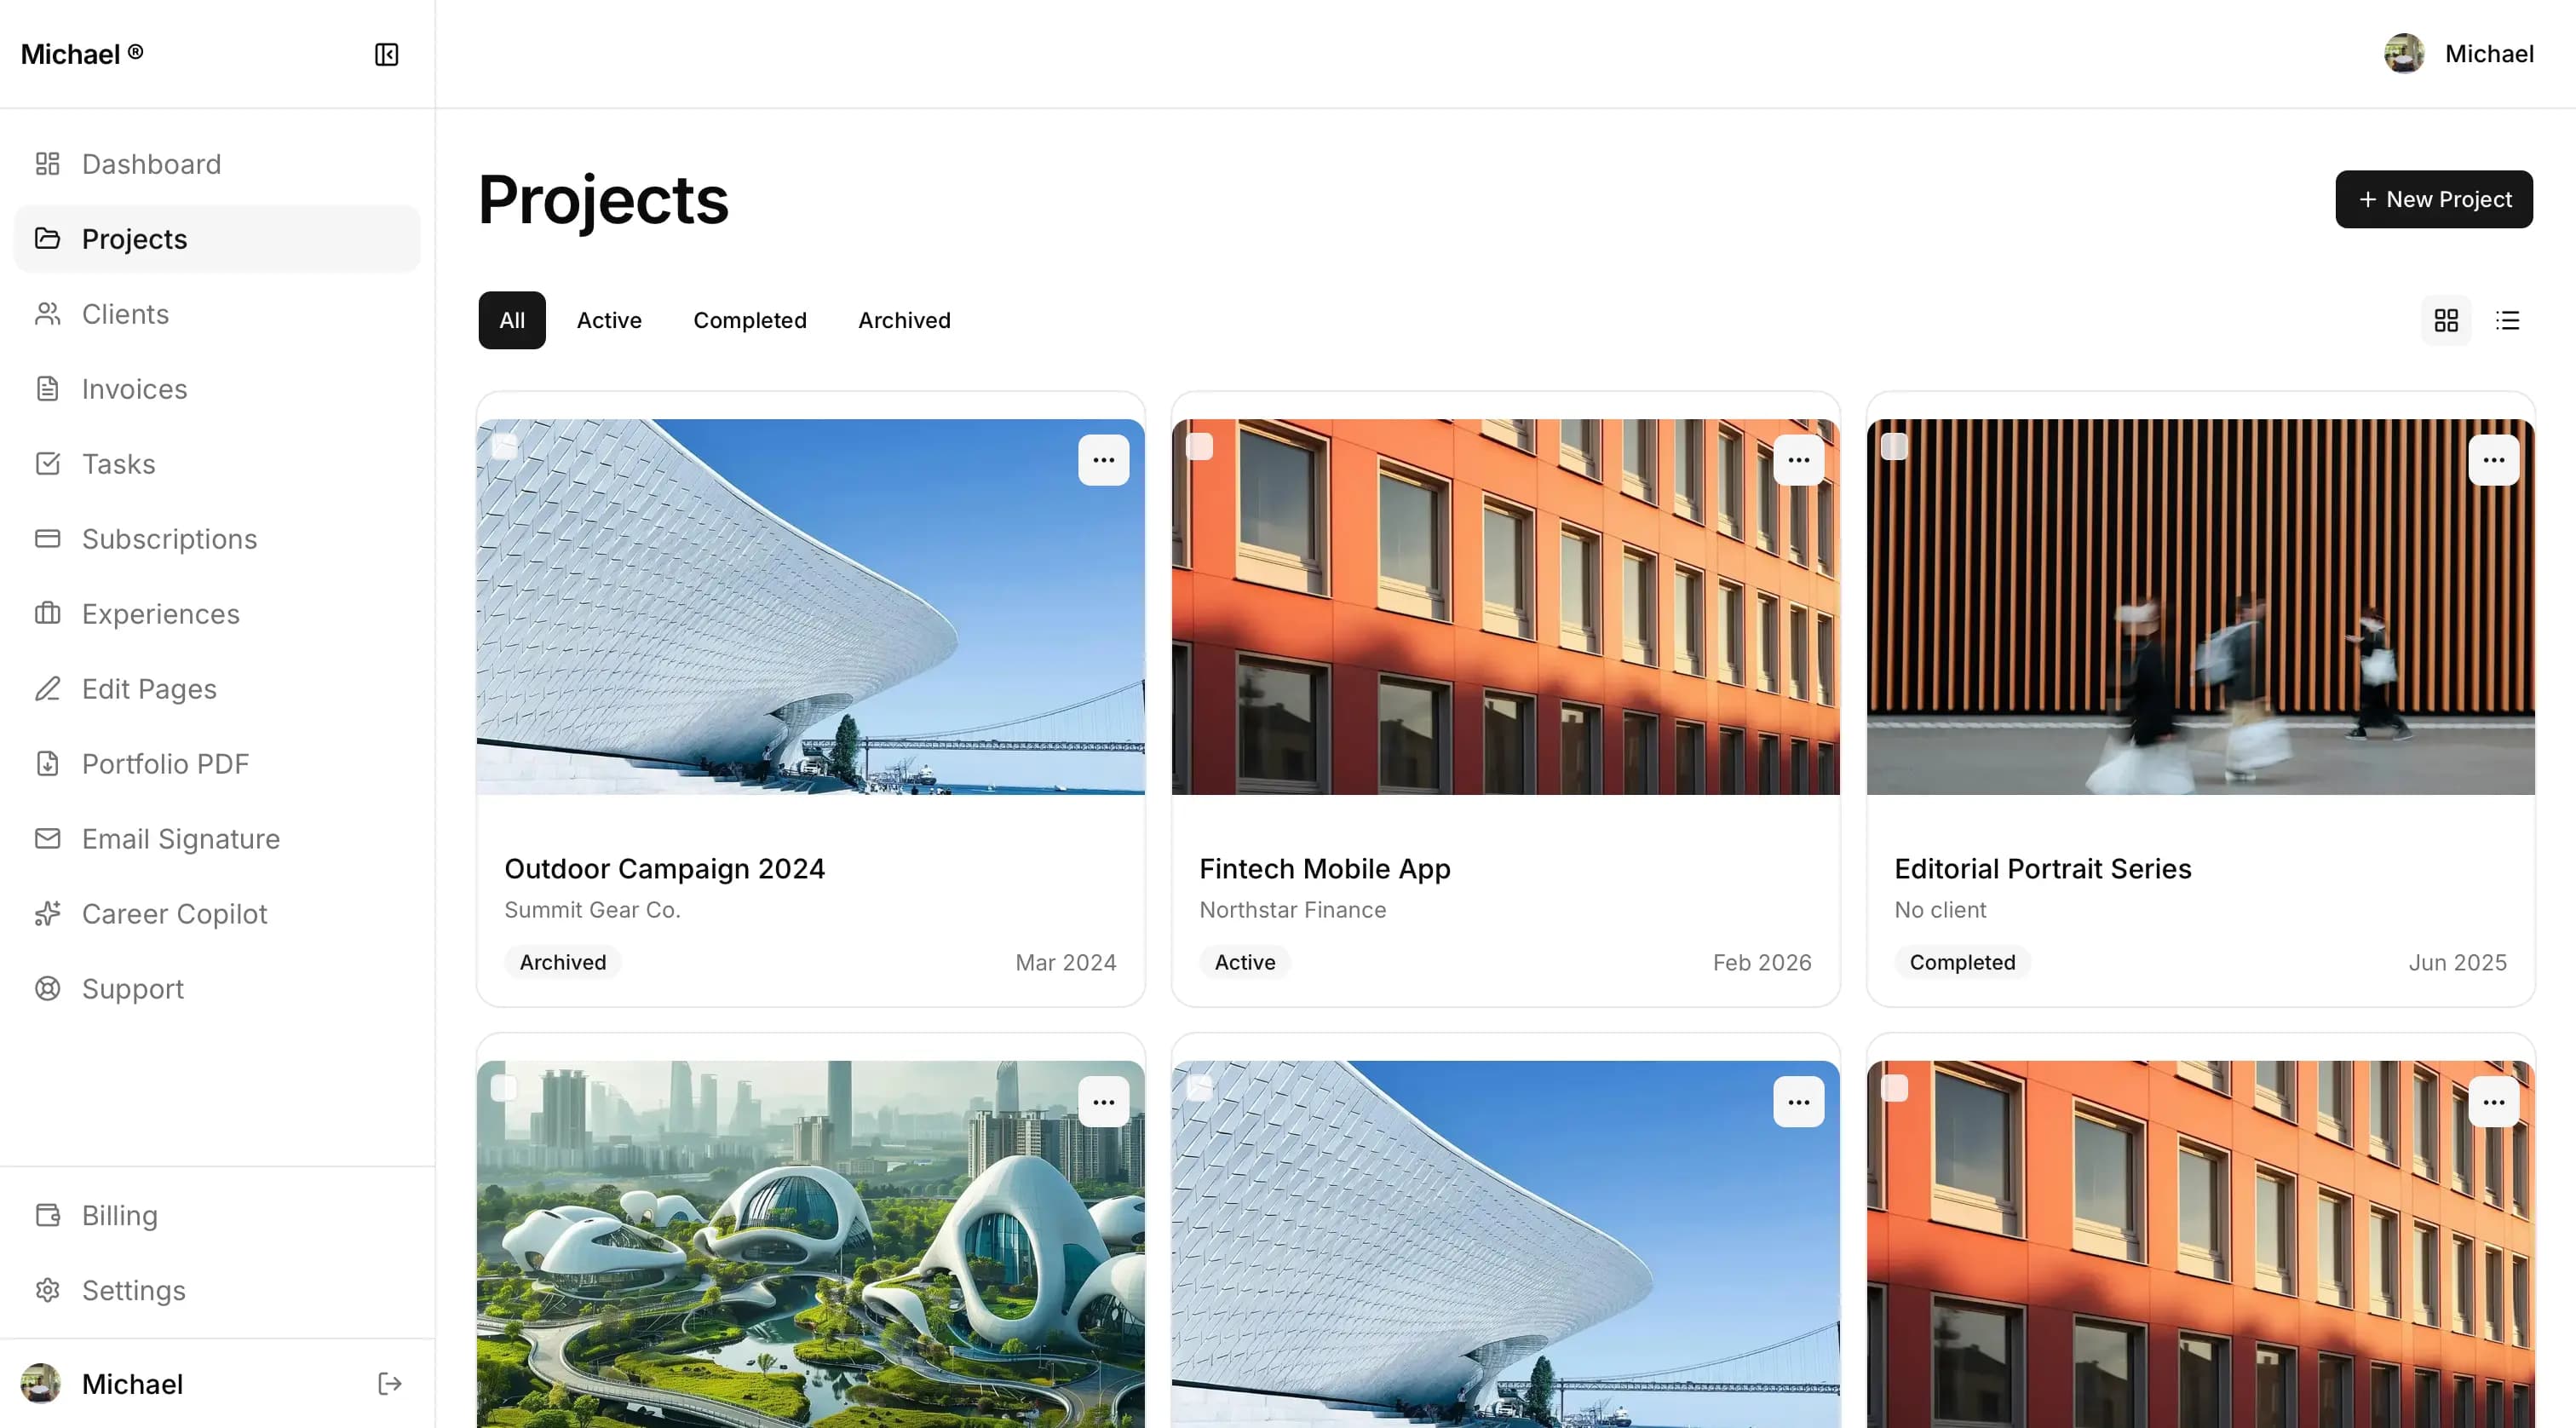Click the futuristic green city cover image
This screenshot has width=2576, height=1428.
point(811,1244)
